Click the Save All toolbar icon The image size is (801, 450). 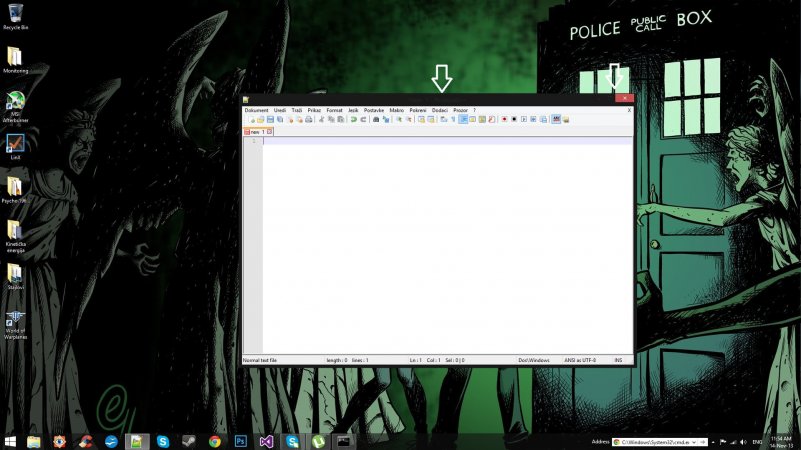coord(280,120)
